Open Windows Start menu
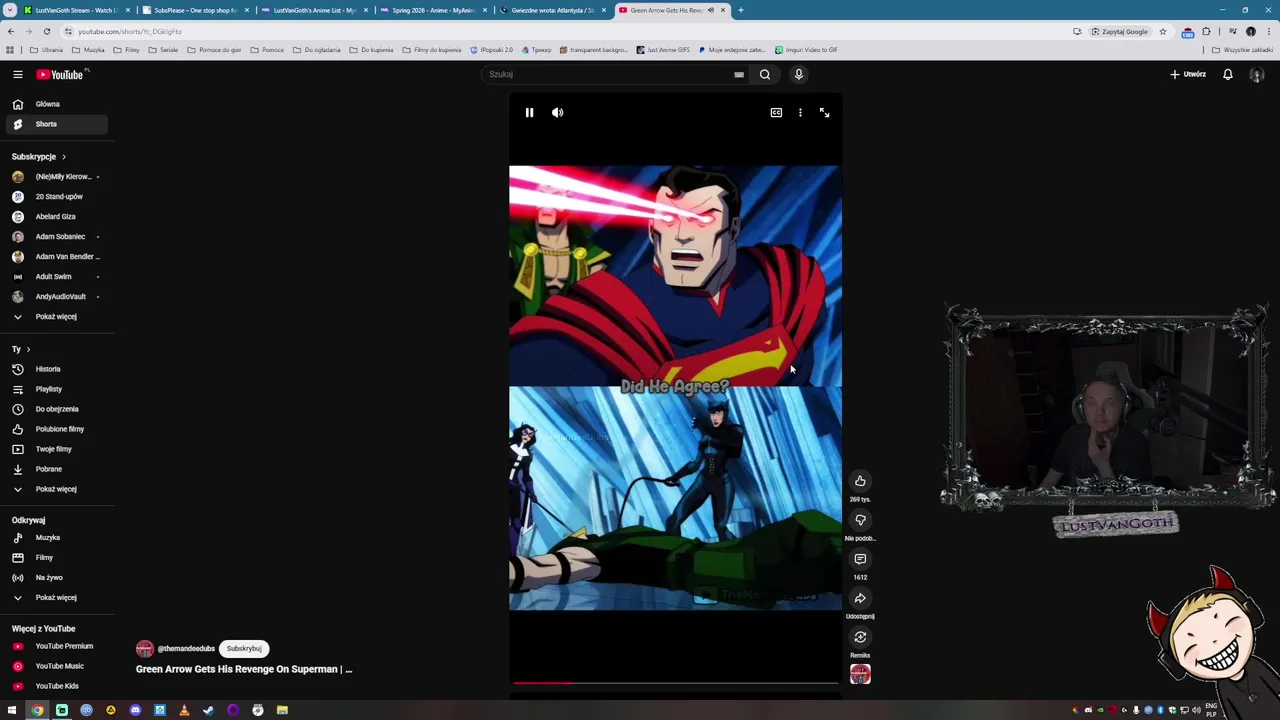 tap(12, 710)
